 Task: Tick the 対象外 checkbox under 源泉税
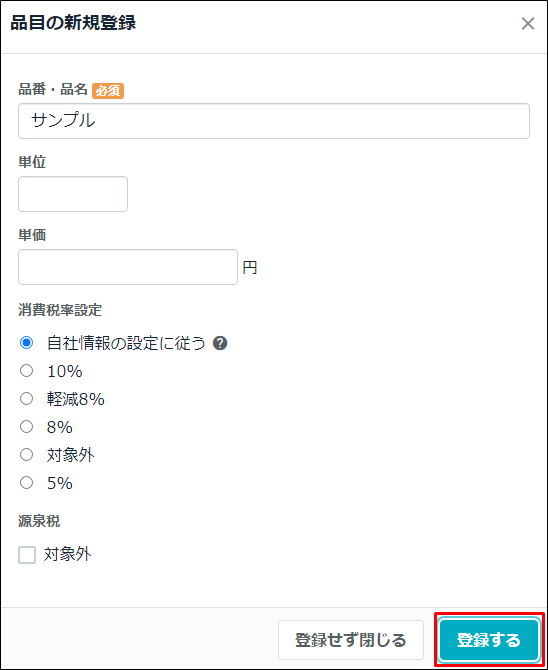(x=27, y=555)
